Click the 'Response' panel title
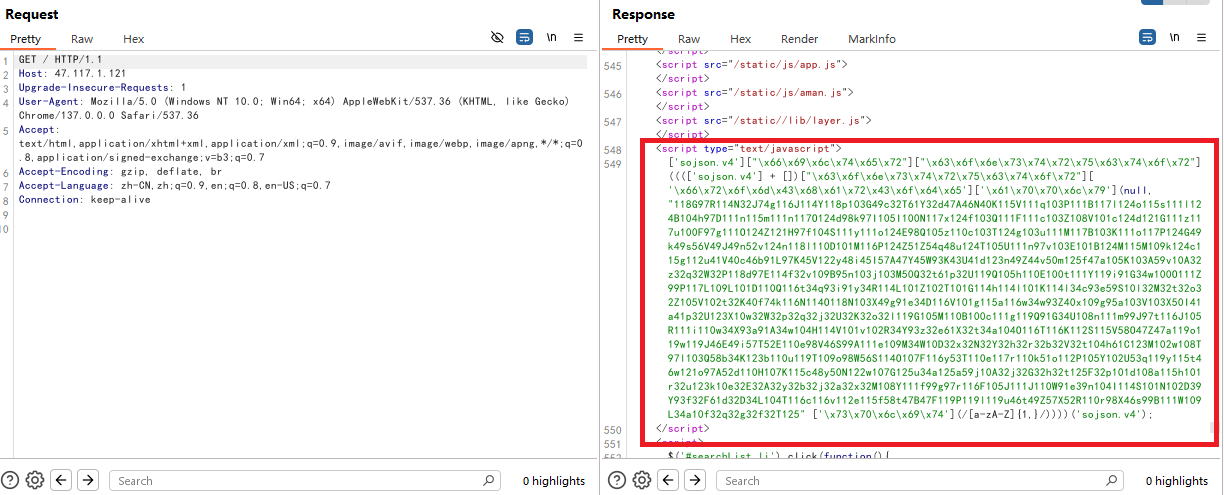Viewport: 1224px width, 495px height. pos(643,14)
